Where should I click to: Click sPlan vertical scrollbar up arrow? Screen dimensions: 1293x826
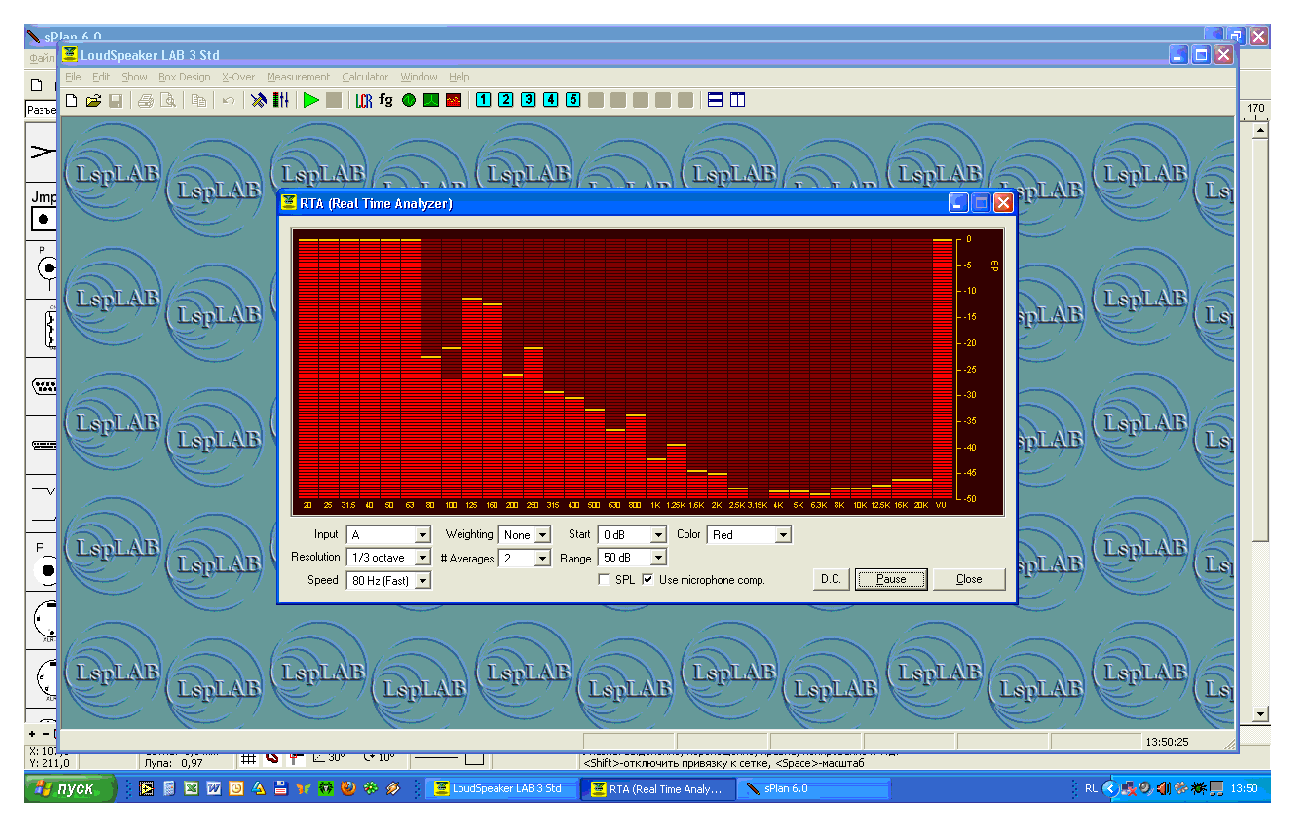pyautogui.click(x=1260, y=130)
